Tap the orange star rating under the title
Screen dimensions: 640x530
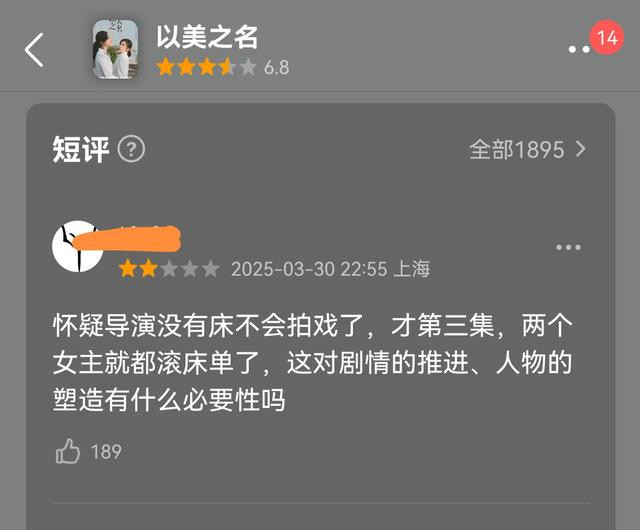tap(207, 67)
